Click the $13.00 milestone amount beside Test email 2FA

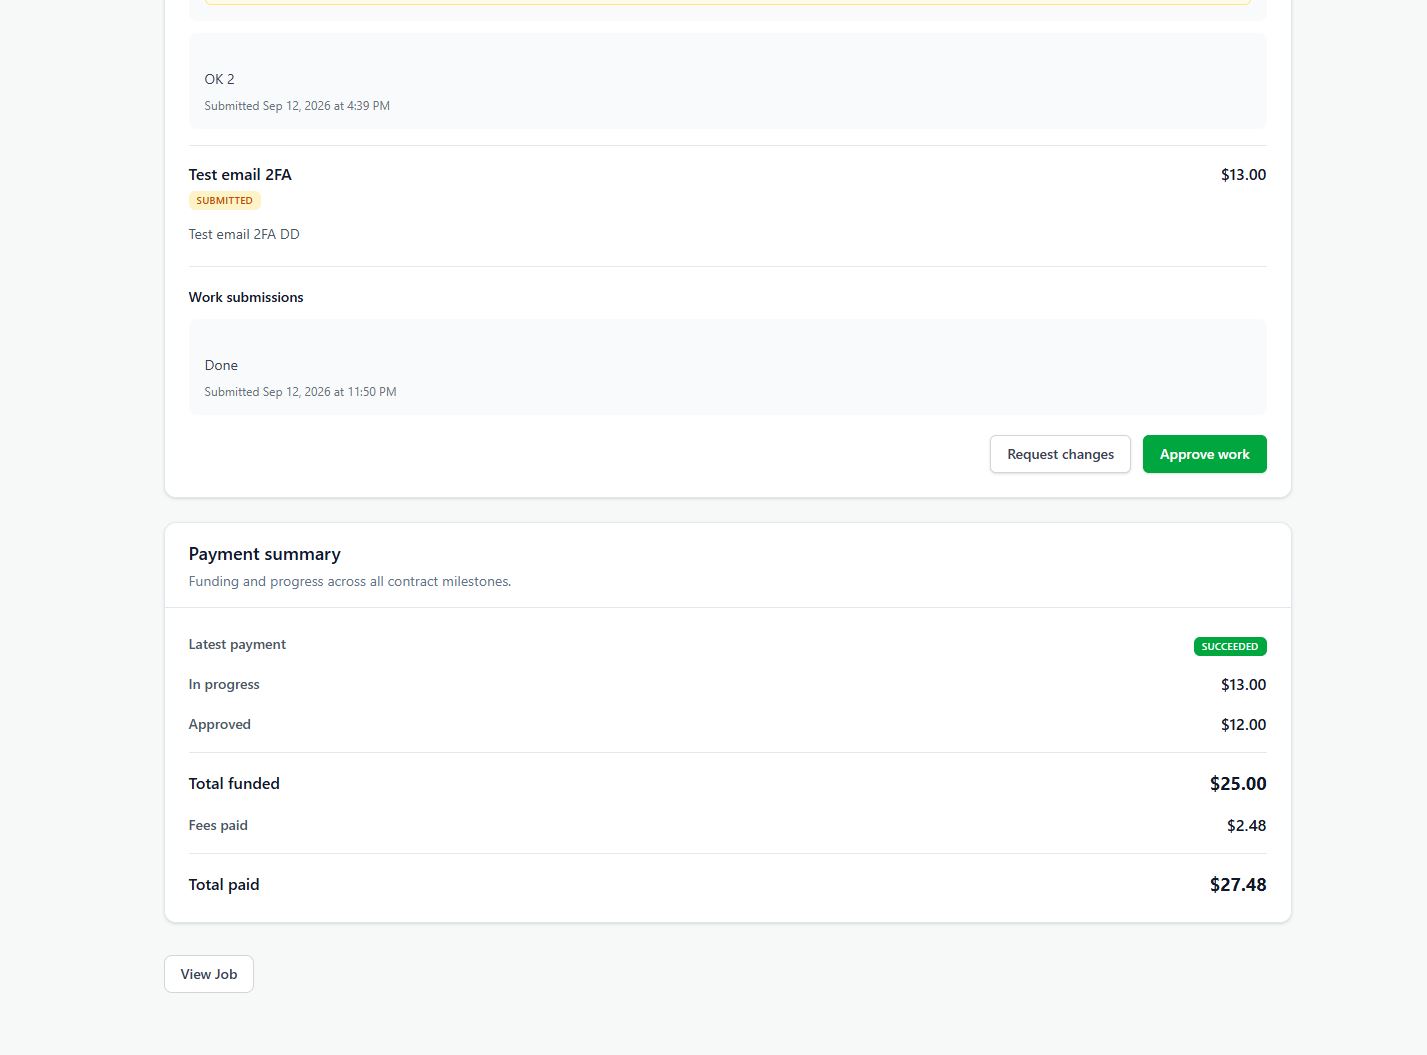[1243, 174]
